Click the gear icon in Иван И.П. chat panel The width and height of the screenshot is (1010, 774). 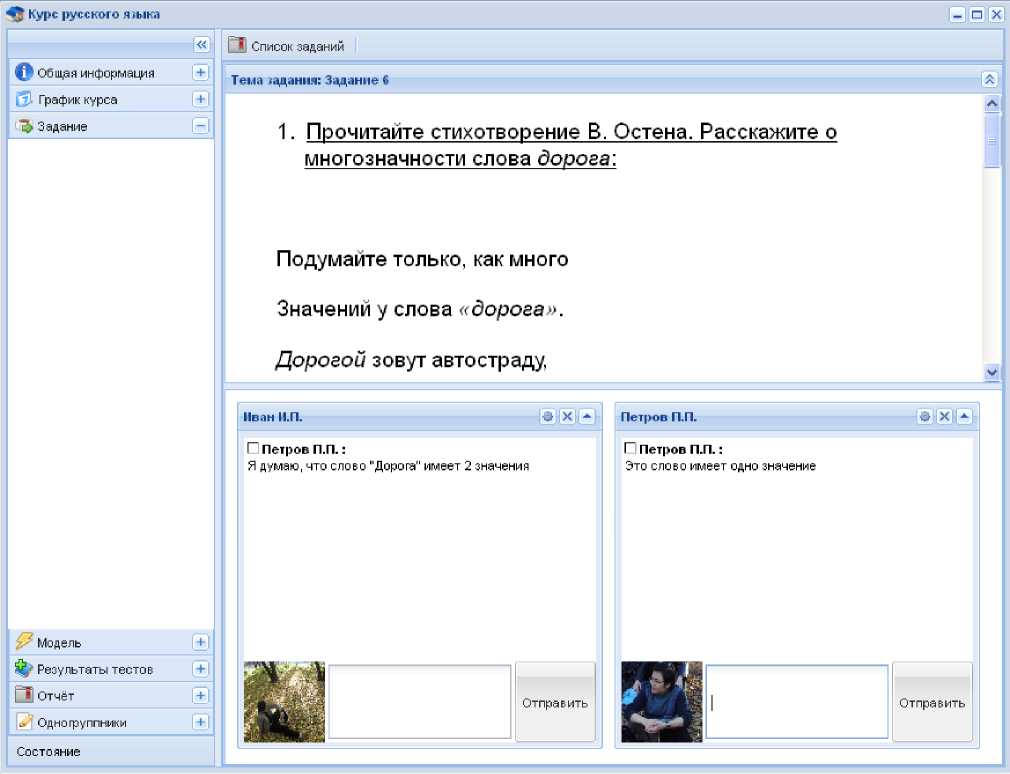click(x=547, y=417)
